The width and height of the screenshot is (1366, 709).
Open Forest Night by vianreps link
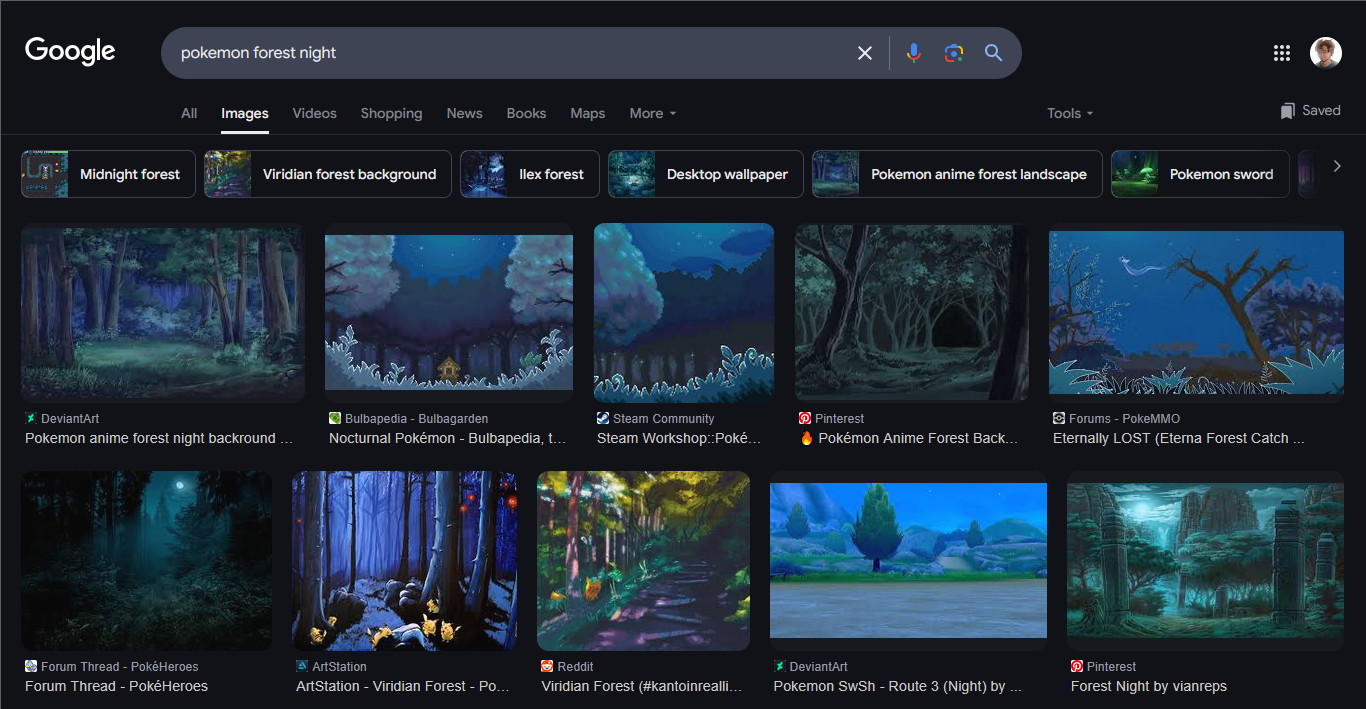(x=1148, y=686)
